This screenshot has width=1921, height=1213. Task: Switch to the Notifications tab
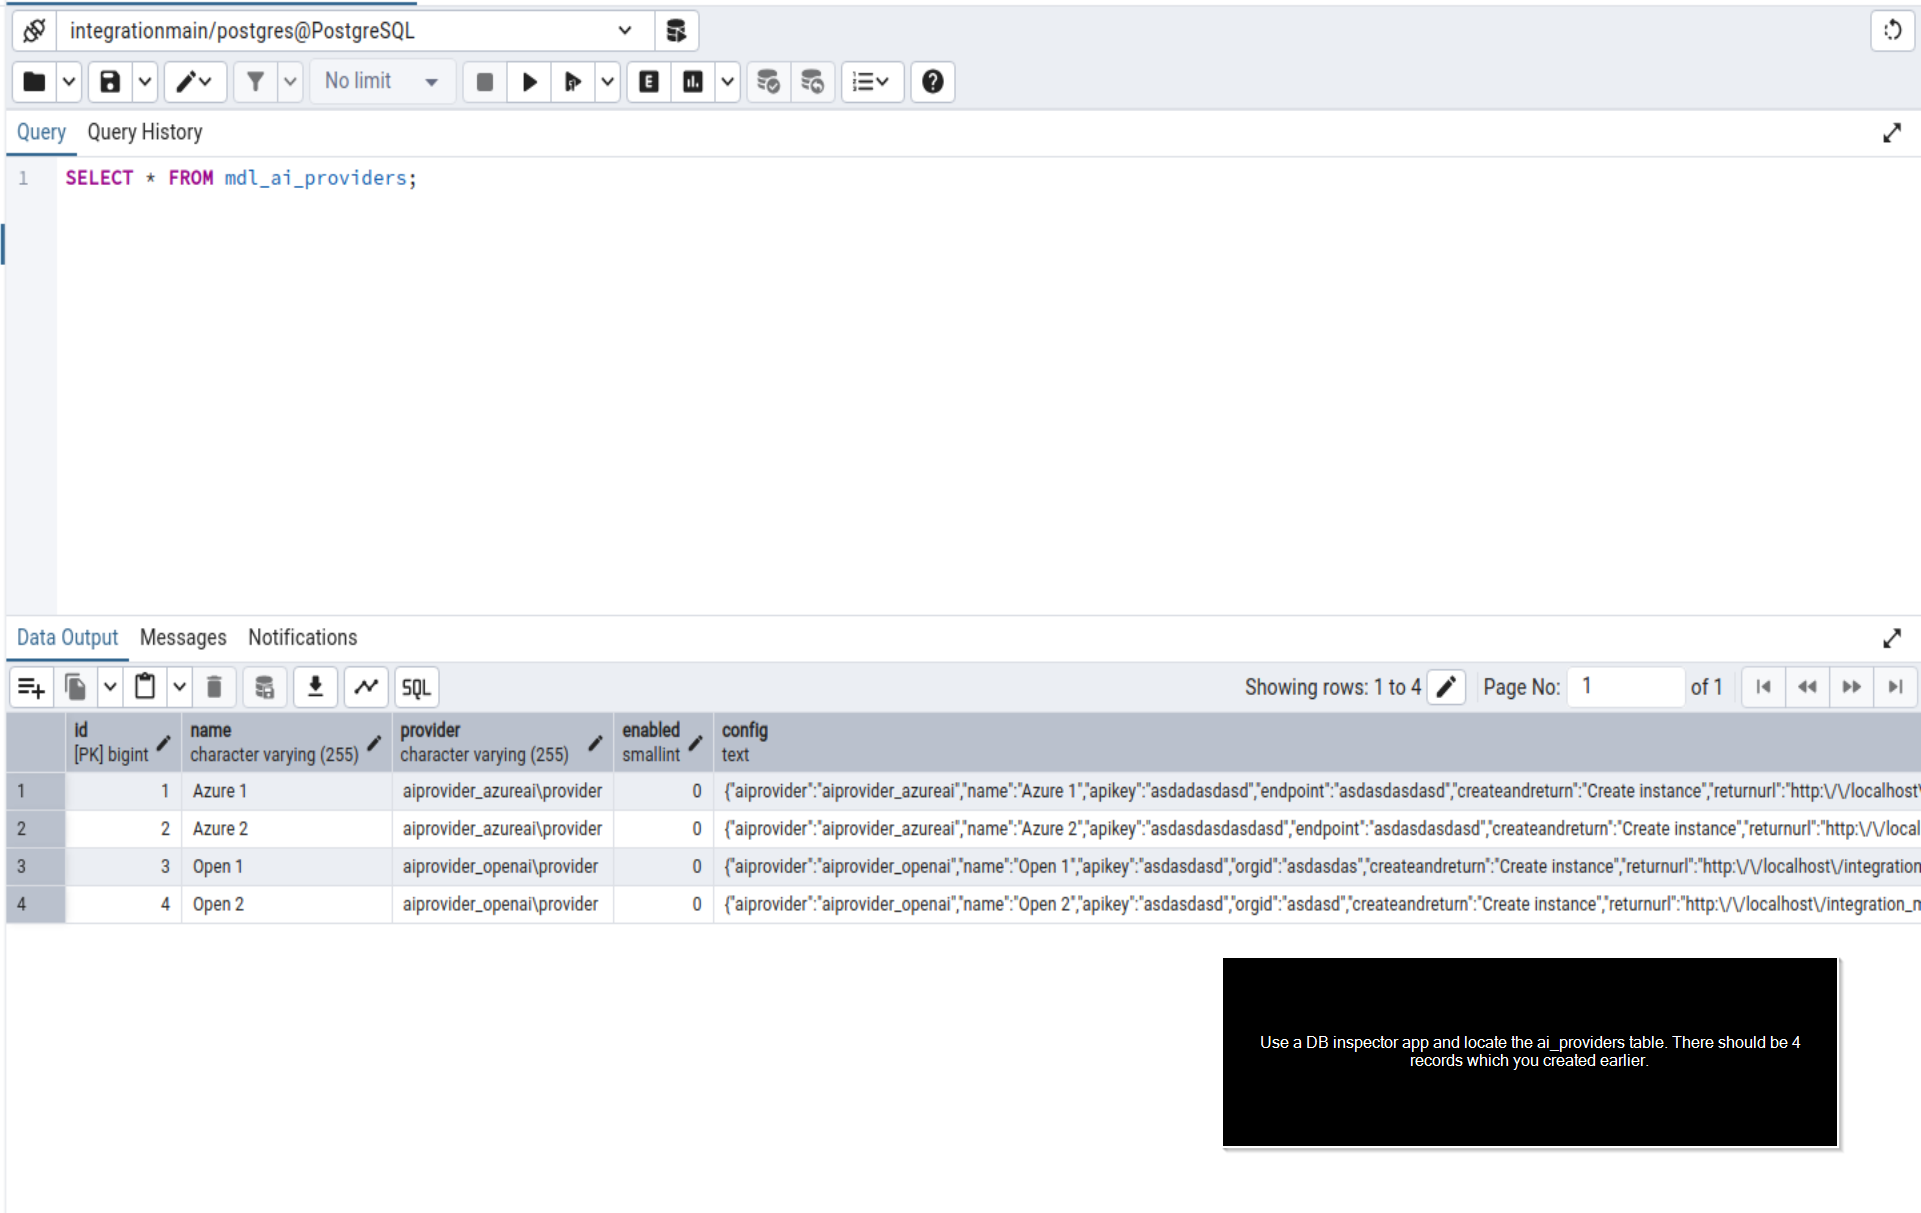[x=303, y=638]
